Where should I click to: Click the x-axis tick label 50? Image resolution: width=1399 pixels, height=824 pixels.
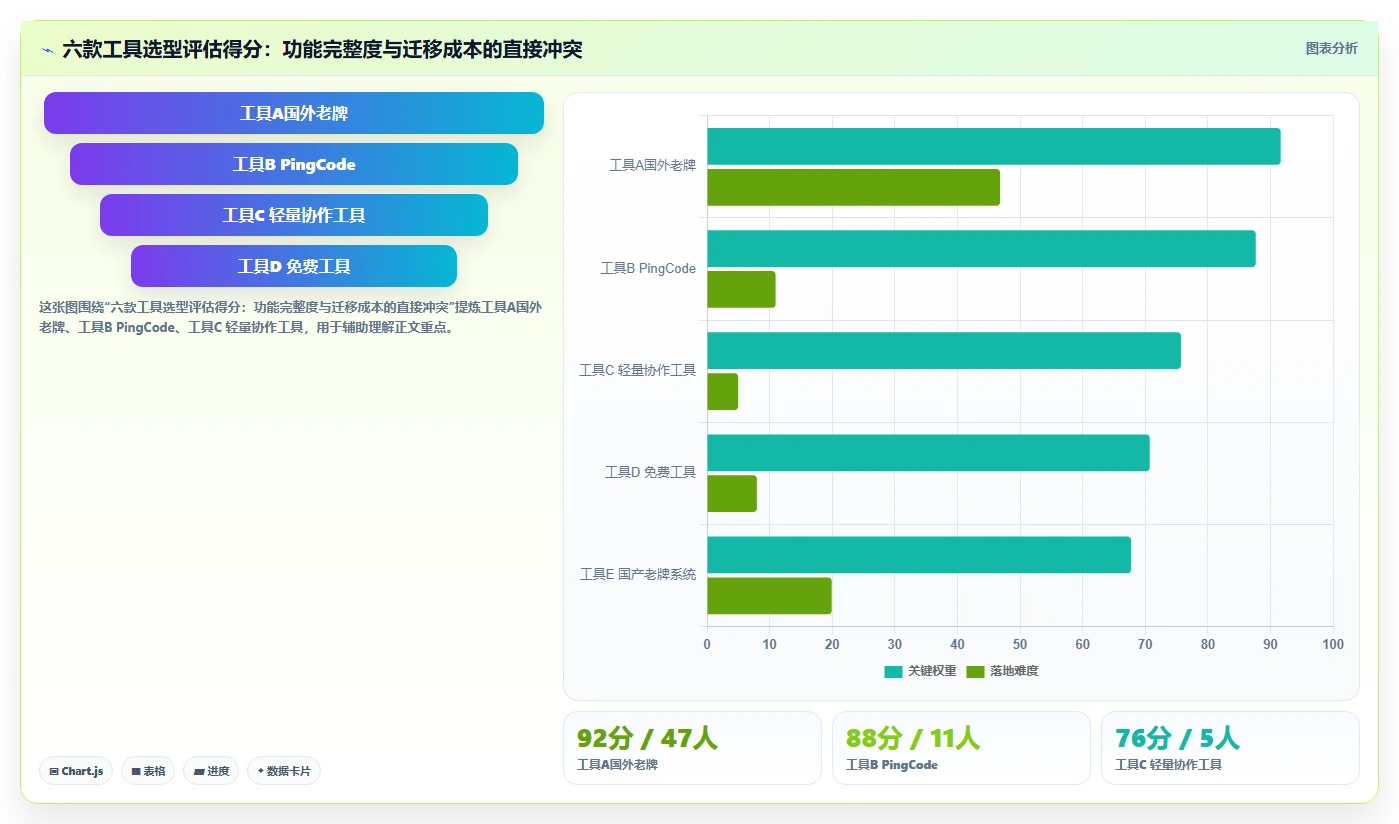coord(1020,645)
